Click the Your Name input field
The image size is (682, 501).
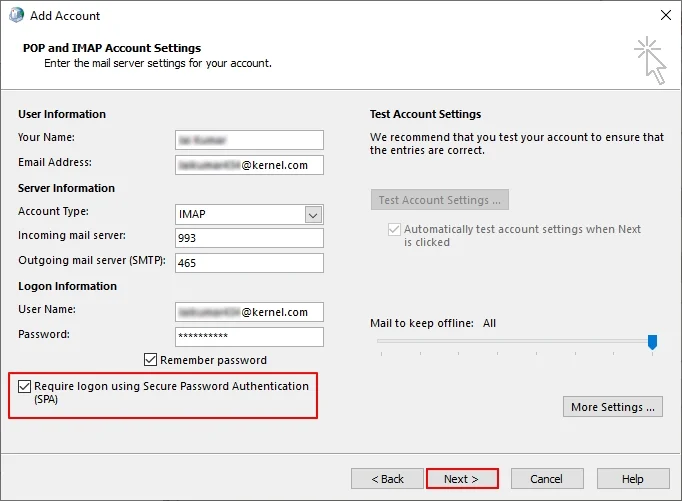(x=249, y=140)
